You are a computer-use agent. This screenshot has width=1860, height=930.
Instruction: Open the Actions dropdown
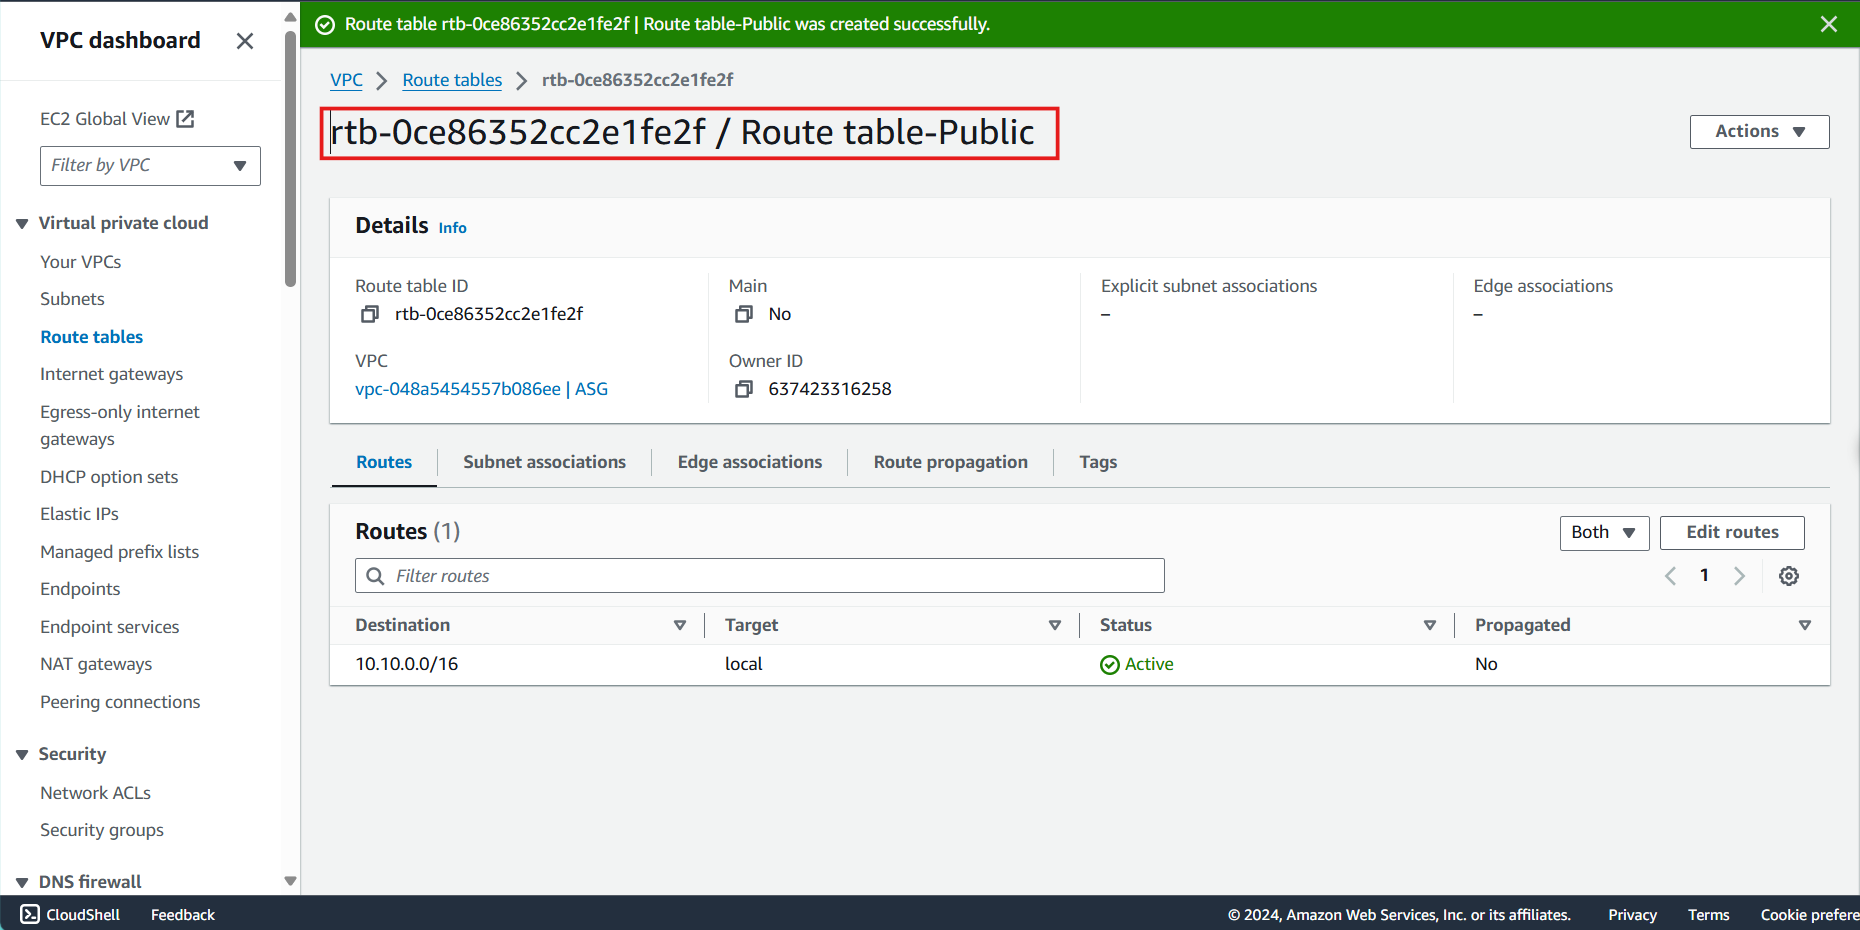(x=1758, y=131)
